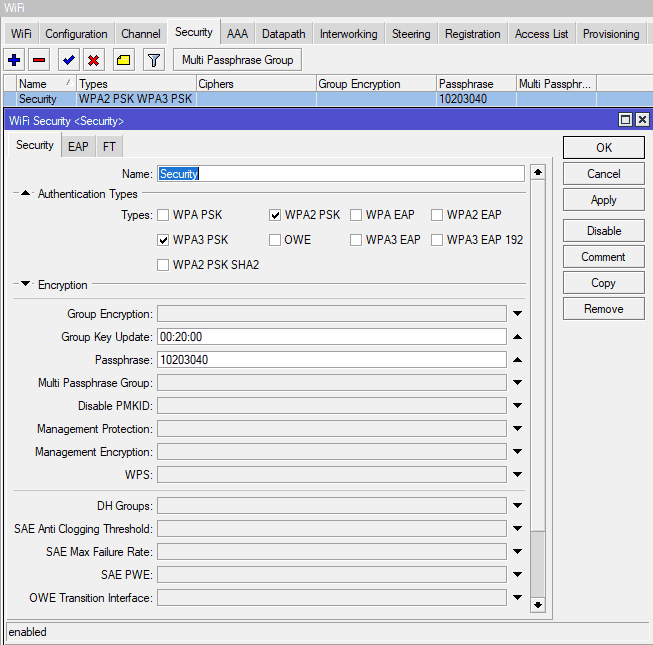The width and height of the screenshot is (653, 645).
Task: Click the red minus Remove icon
Action: pos(39,60)
